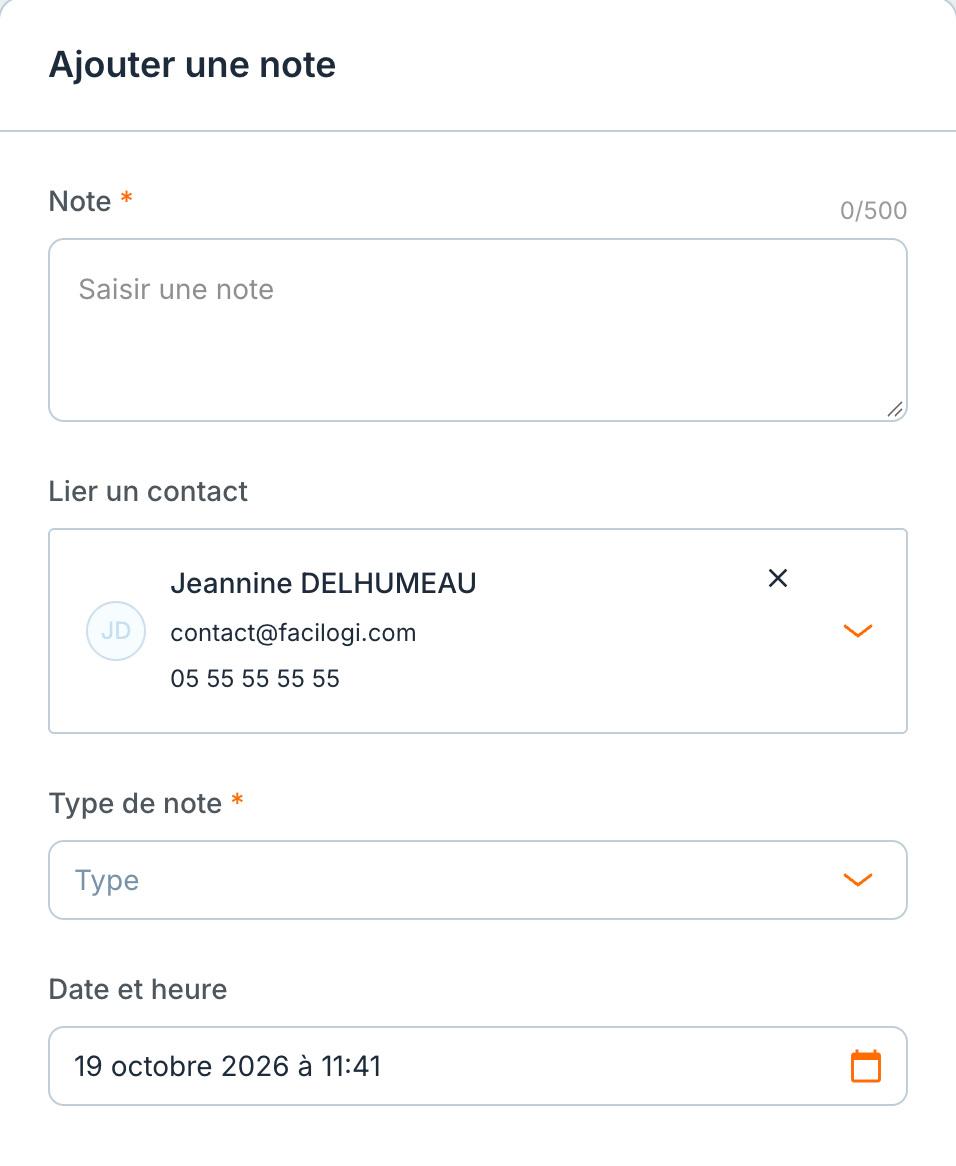Click the Note field label
Screen dimensions: 956x1166
coord(80,201)
